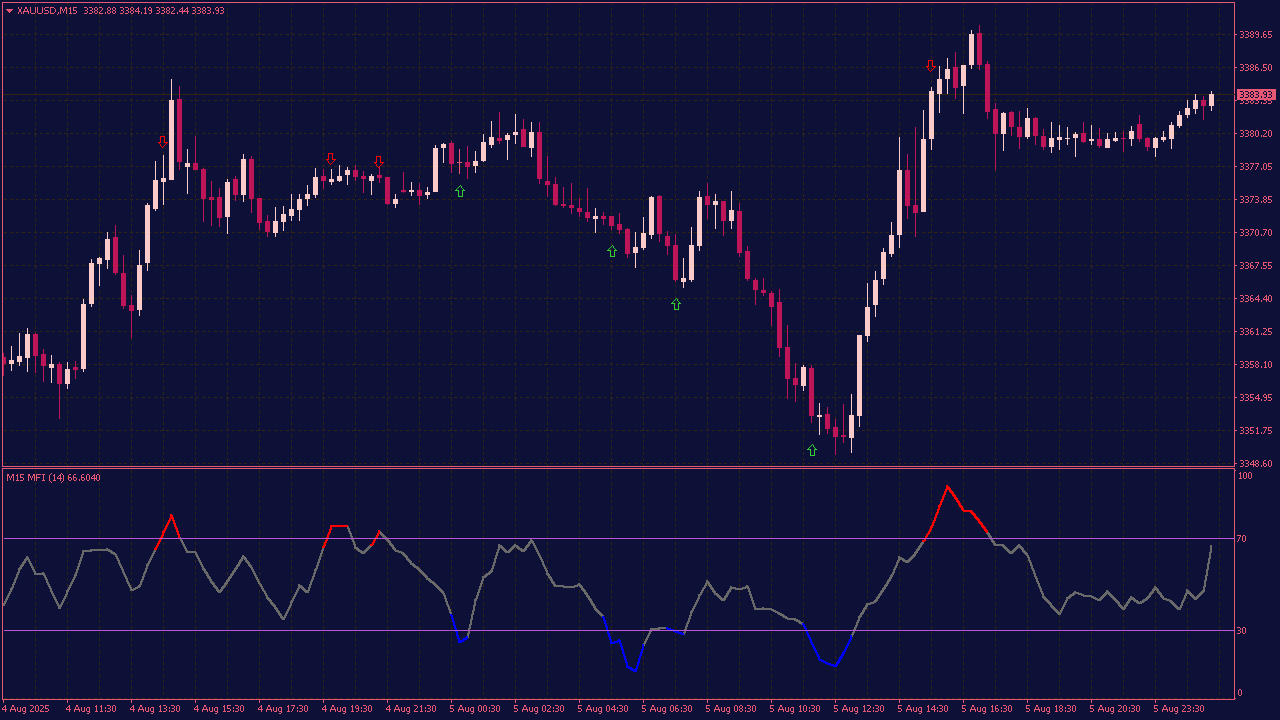Select the green buy arrow at the lowest price

point(812,450)
